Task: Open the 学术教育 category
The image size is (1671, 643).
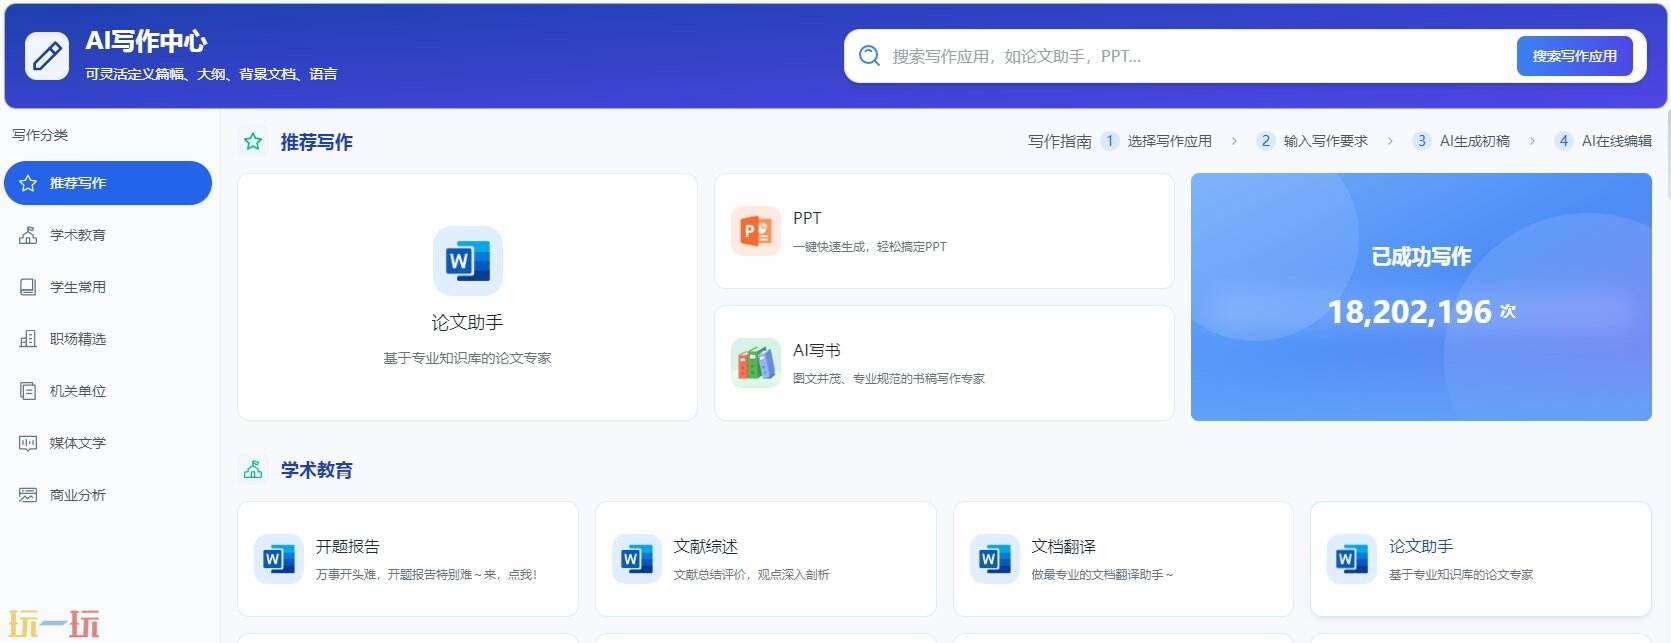Action: click(x=108, y=235)
